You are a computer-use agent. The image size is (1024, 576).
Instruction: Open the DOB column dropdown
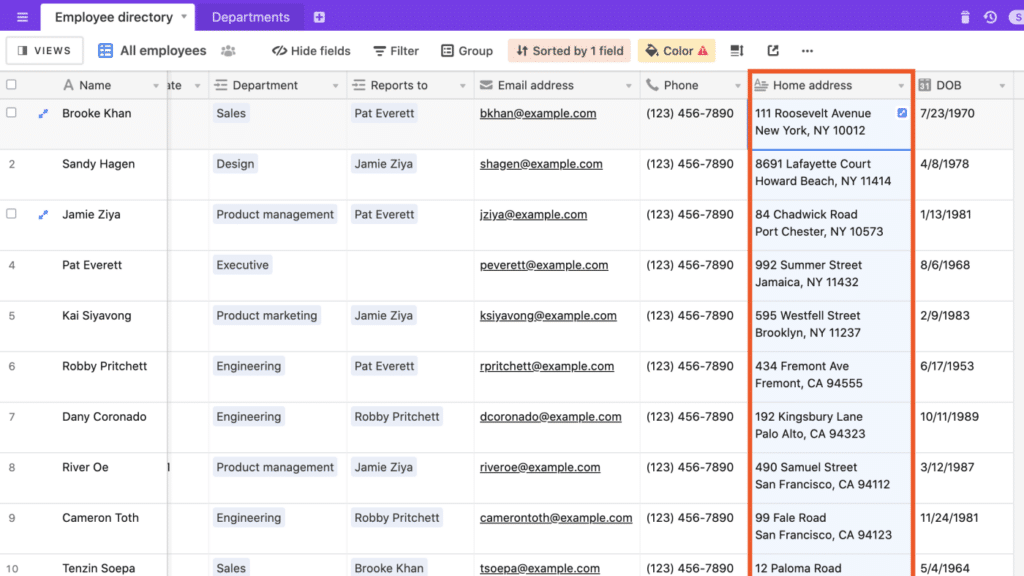coord(1002,86)
